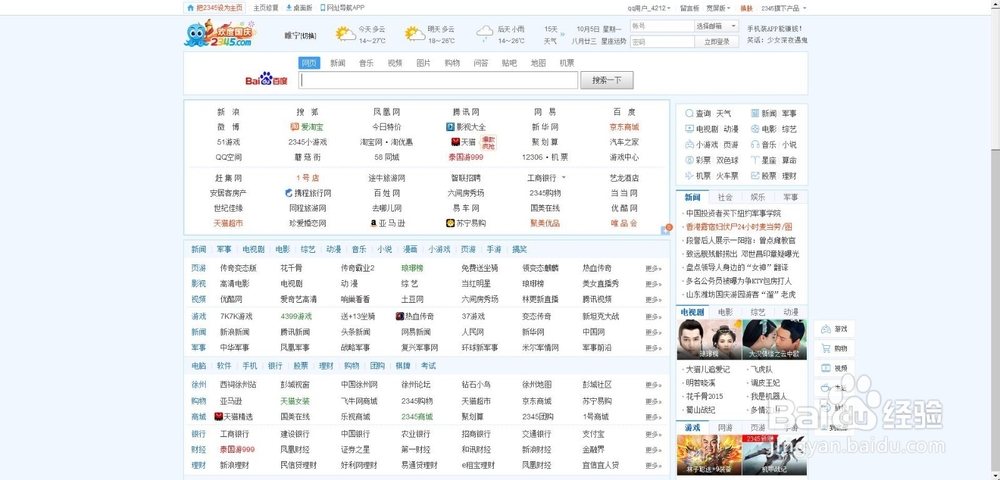Show 更多 for the 页游 row
The width and height of the screenshot is (1000, 480).
653,268
